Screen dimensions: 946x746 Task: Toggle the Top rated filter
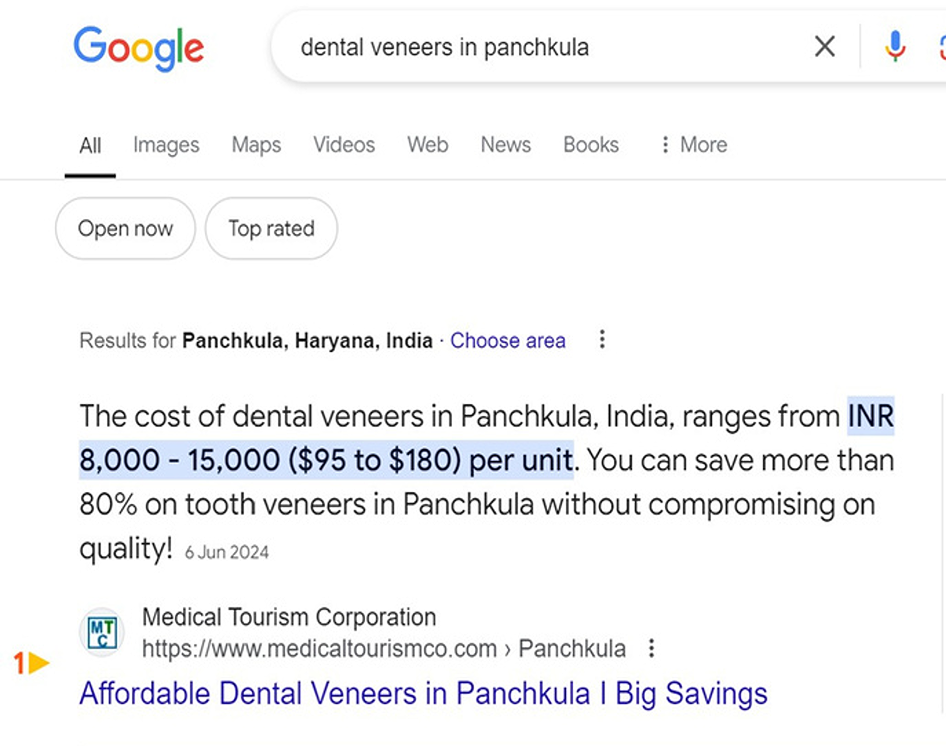point(271,229)
